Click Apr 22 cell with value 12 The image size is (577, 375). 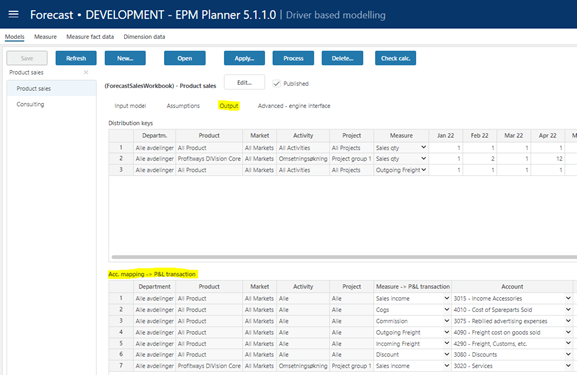pyautogui.click(x=547, y=159)
